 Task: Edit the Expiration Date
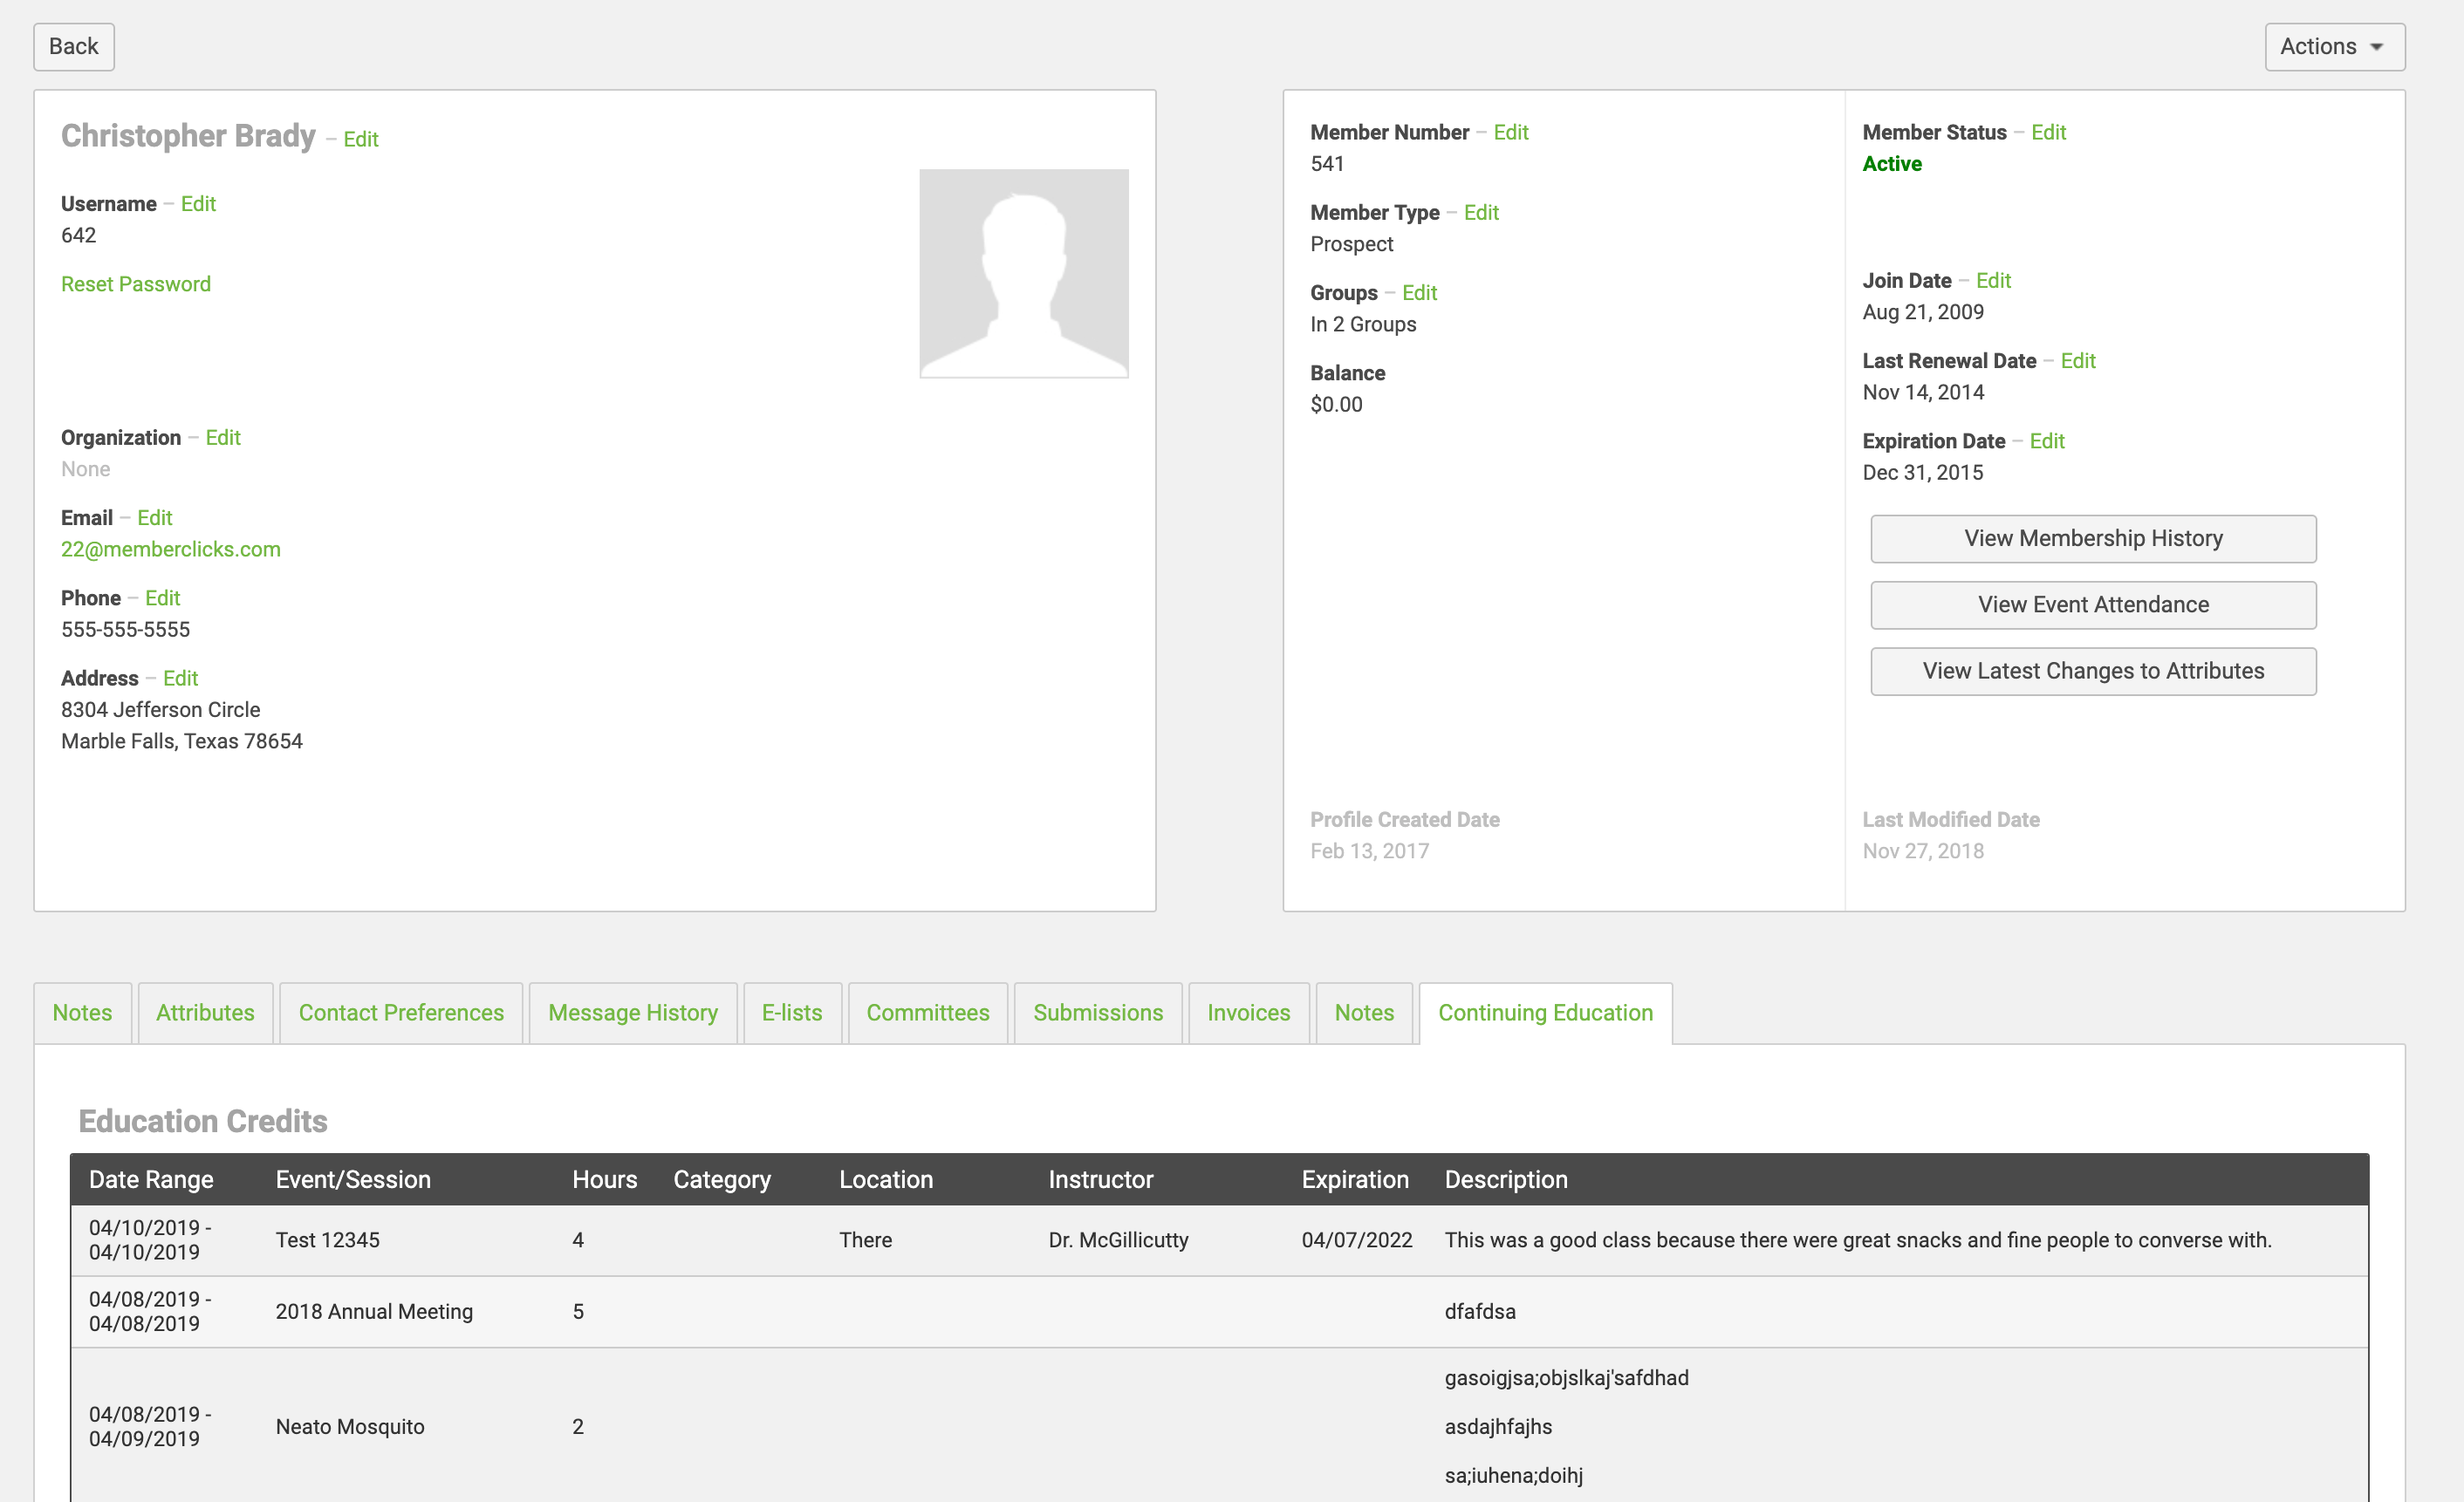(x=2046, y=441)
